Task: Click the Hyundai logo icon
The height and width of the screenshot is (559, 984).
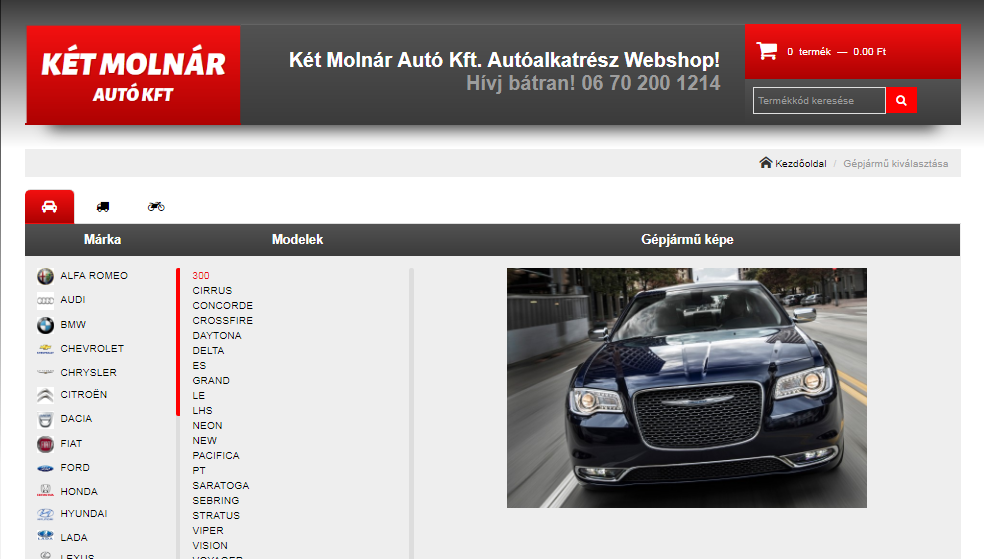Action: [45, 514]
